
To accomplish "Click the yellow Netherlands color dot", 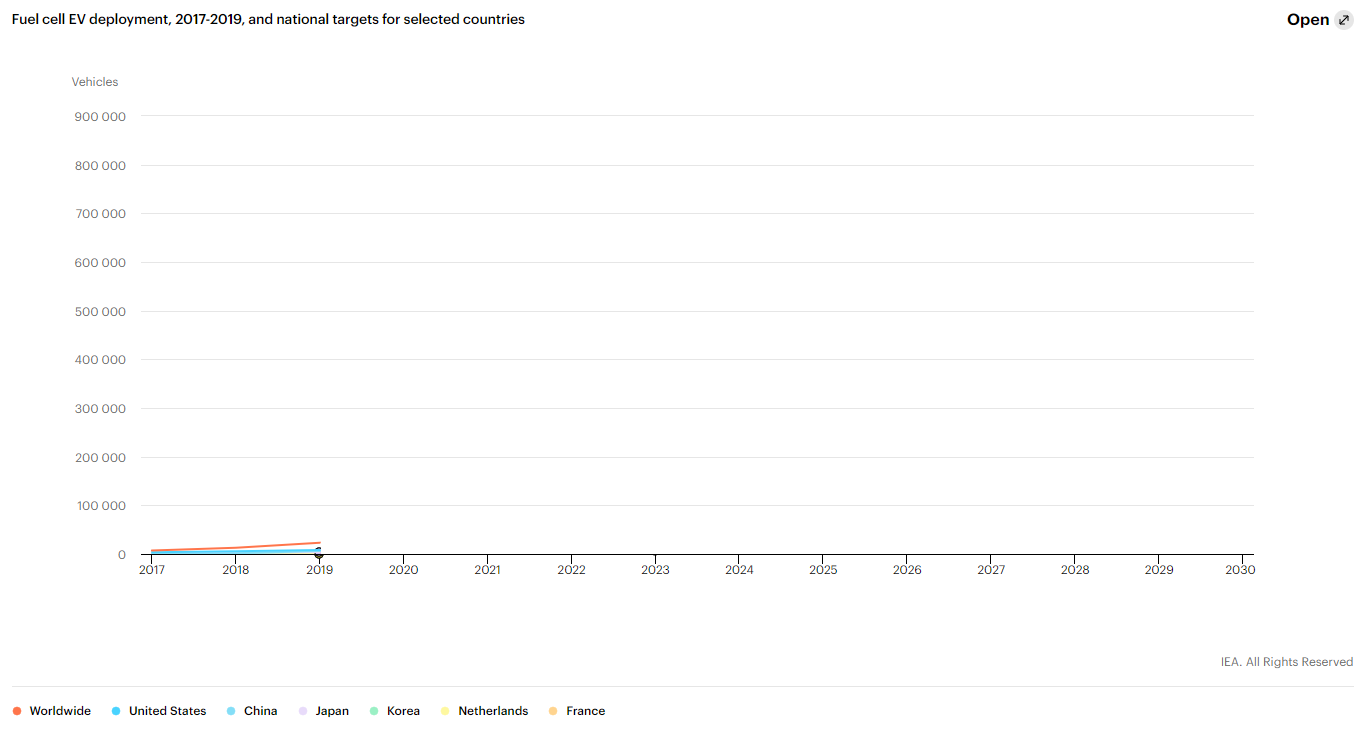I will coord(445,711).
